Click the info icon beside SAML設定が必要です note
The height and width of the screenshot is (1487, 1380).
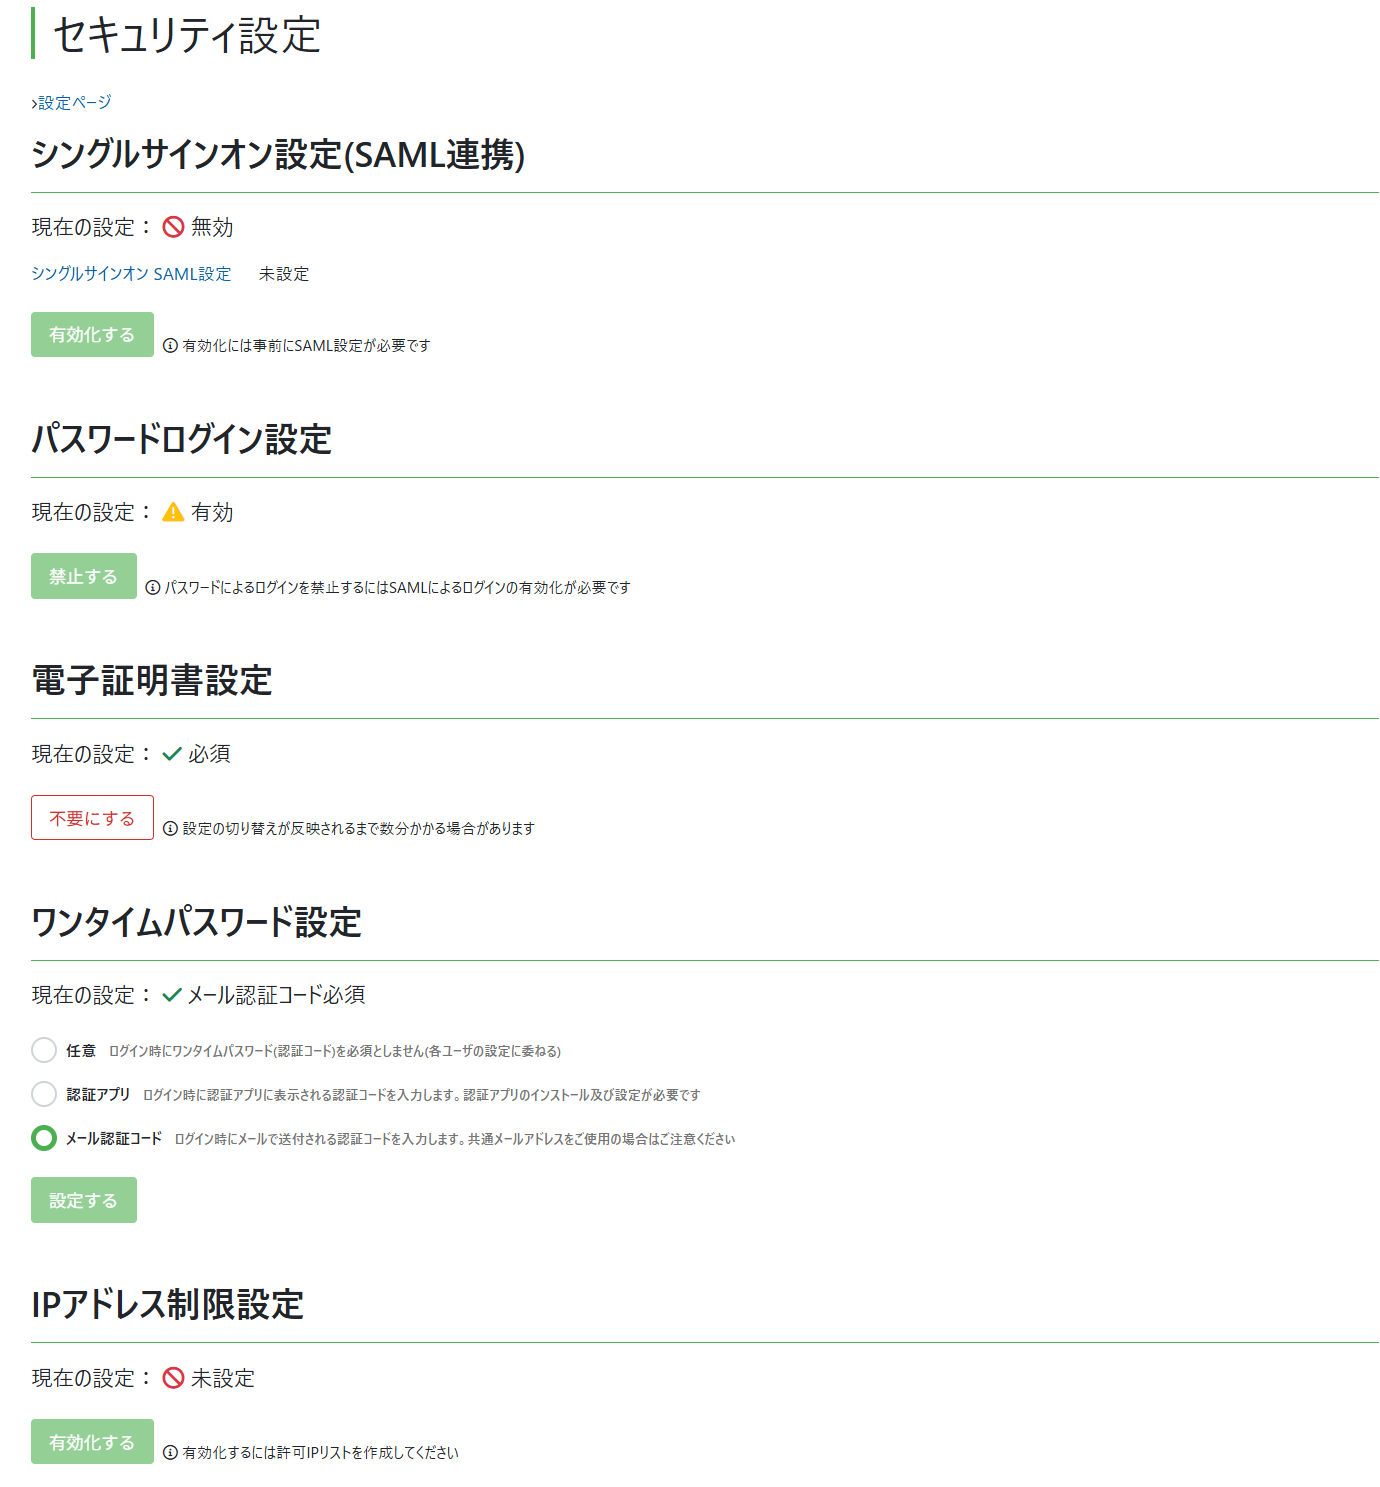click(170, 346)
